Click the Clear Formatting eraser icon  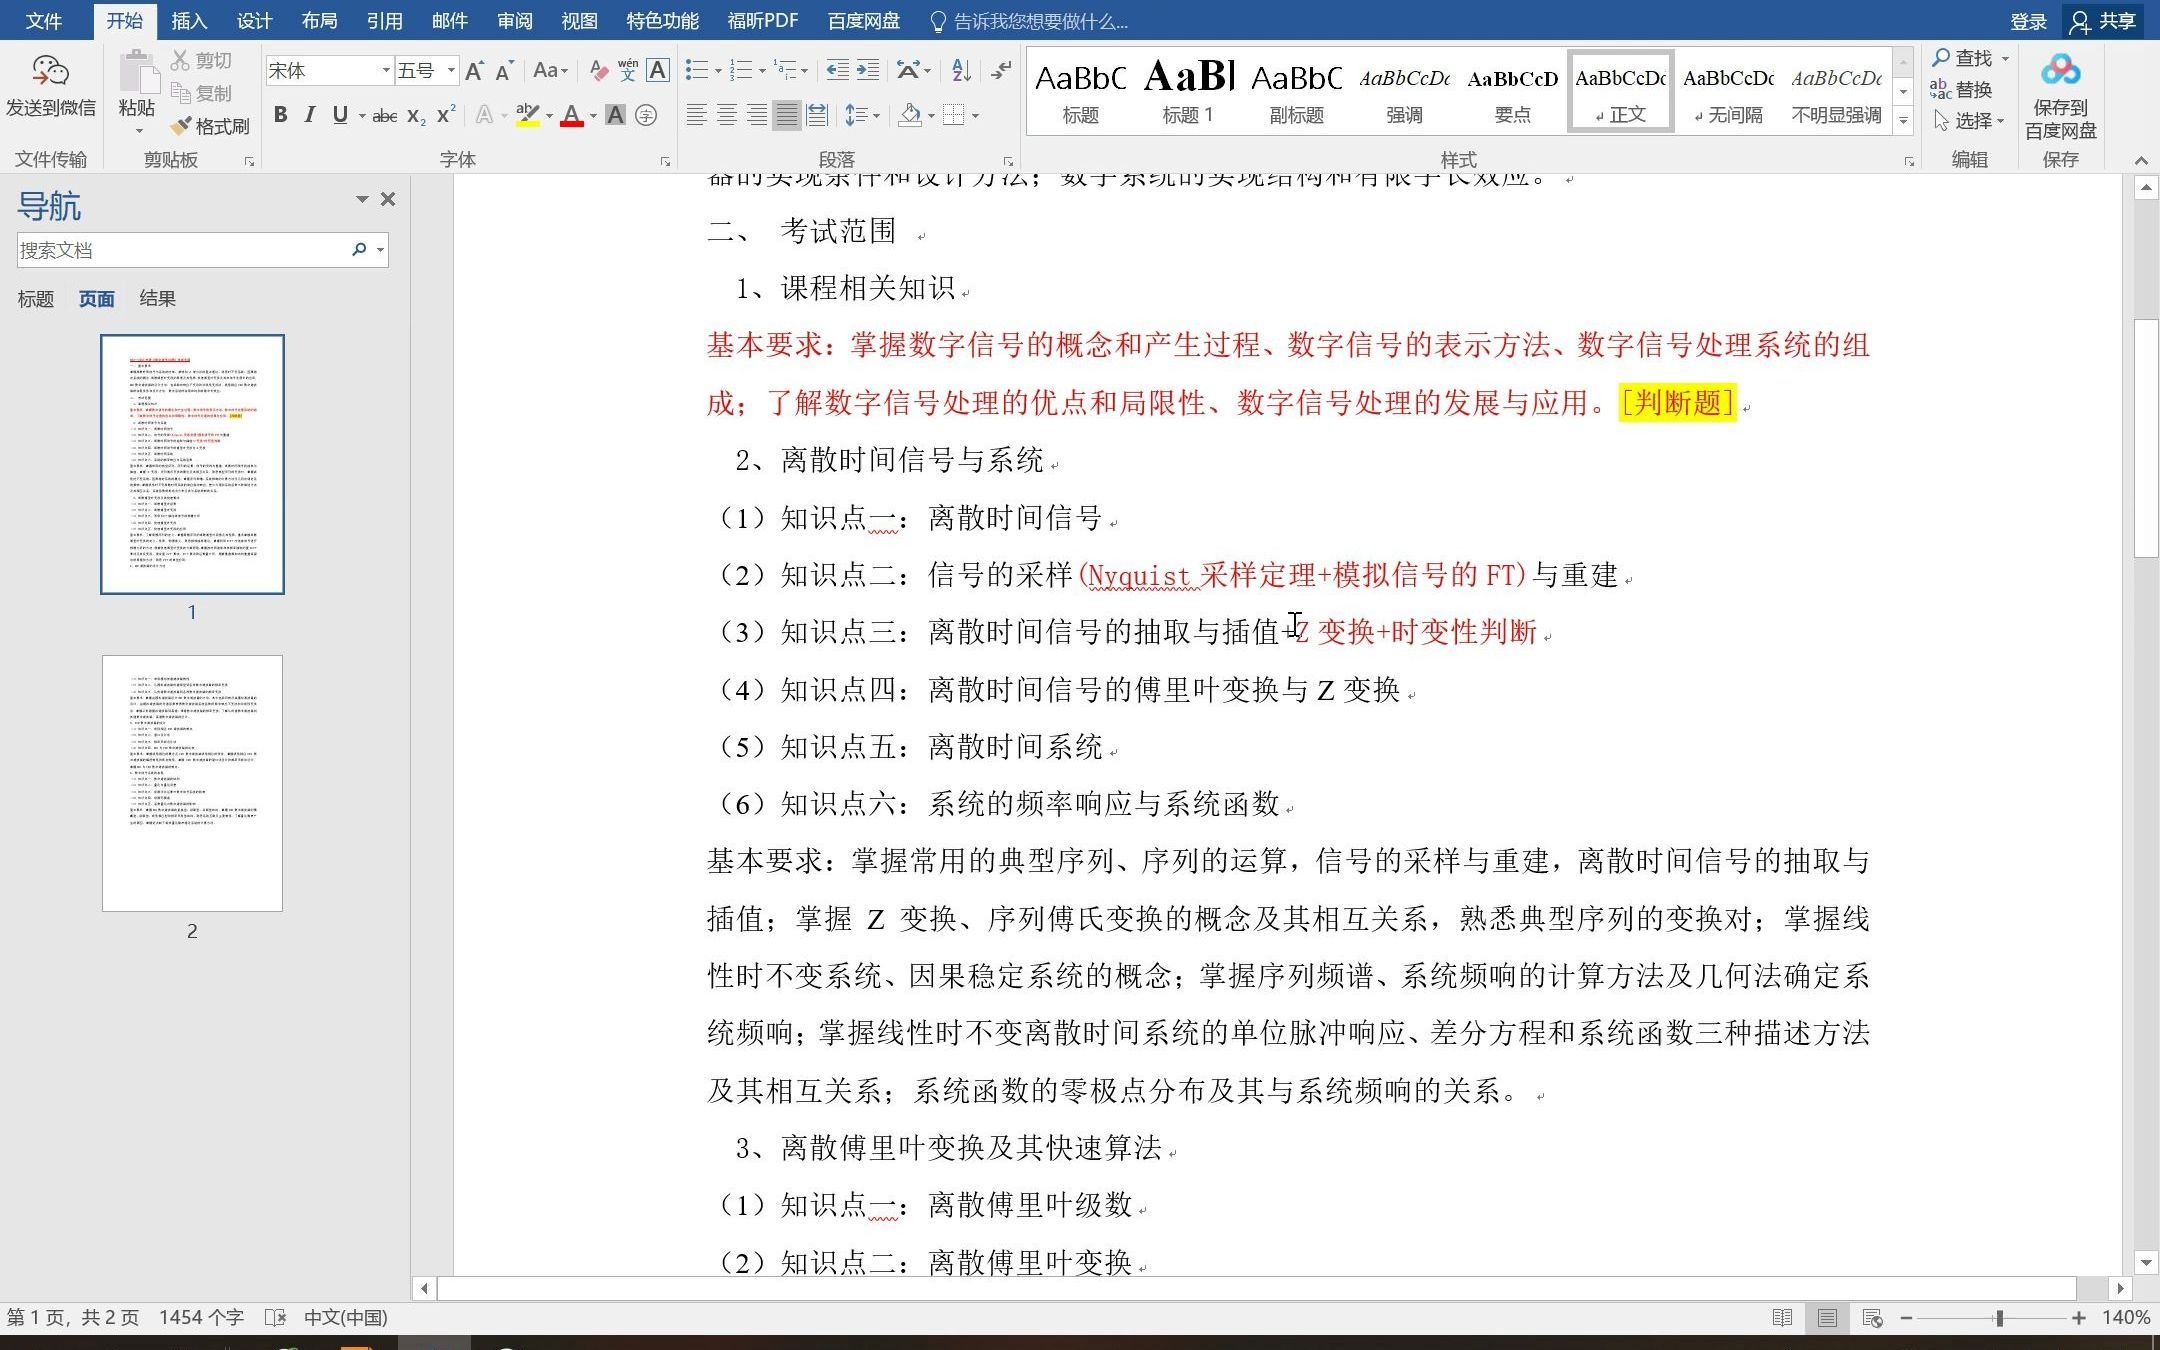coord(598,70)
